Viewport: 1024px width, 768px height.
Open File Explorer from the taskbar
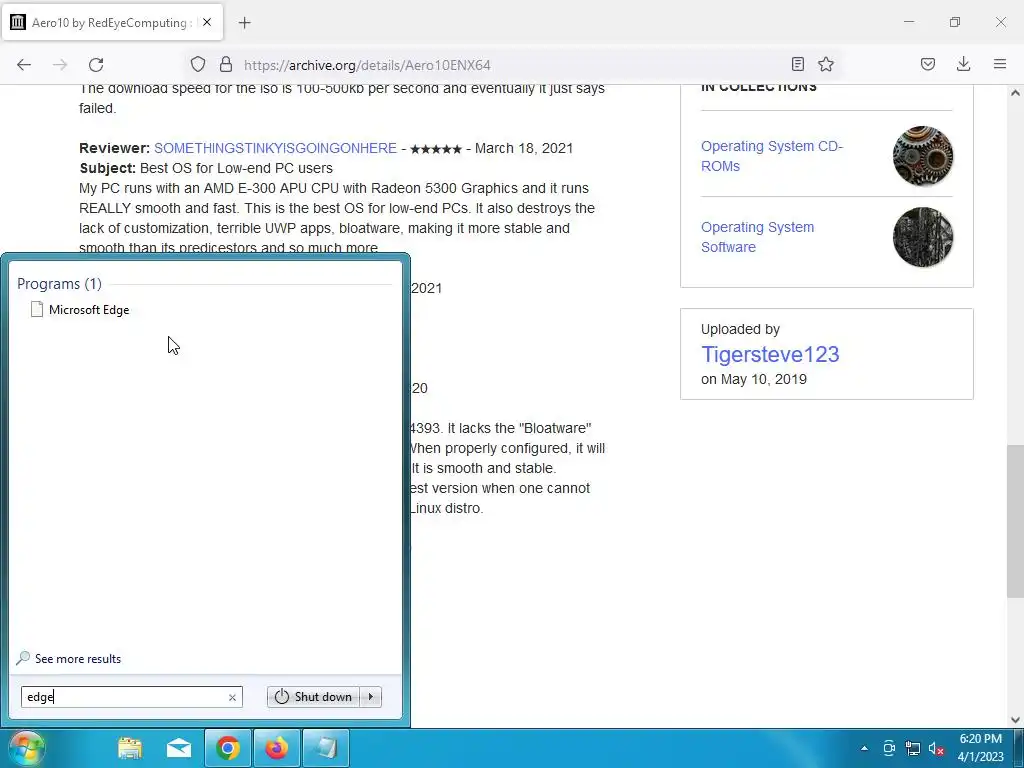point(130,748)
